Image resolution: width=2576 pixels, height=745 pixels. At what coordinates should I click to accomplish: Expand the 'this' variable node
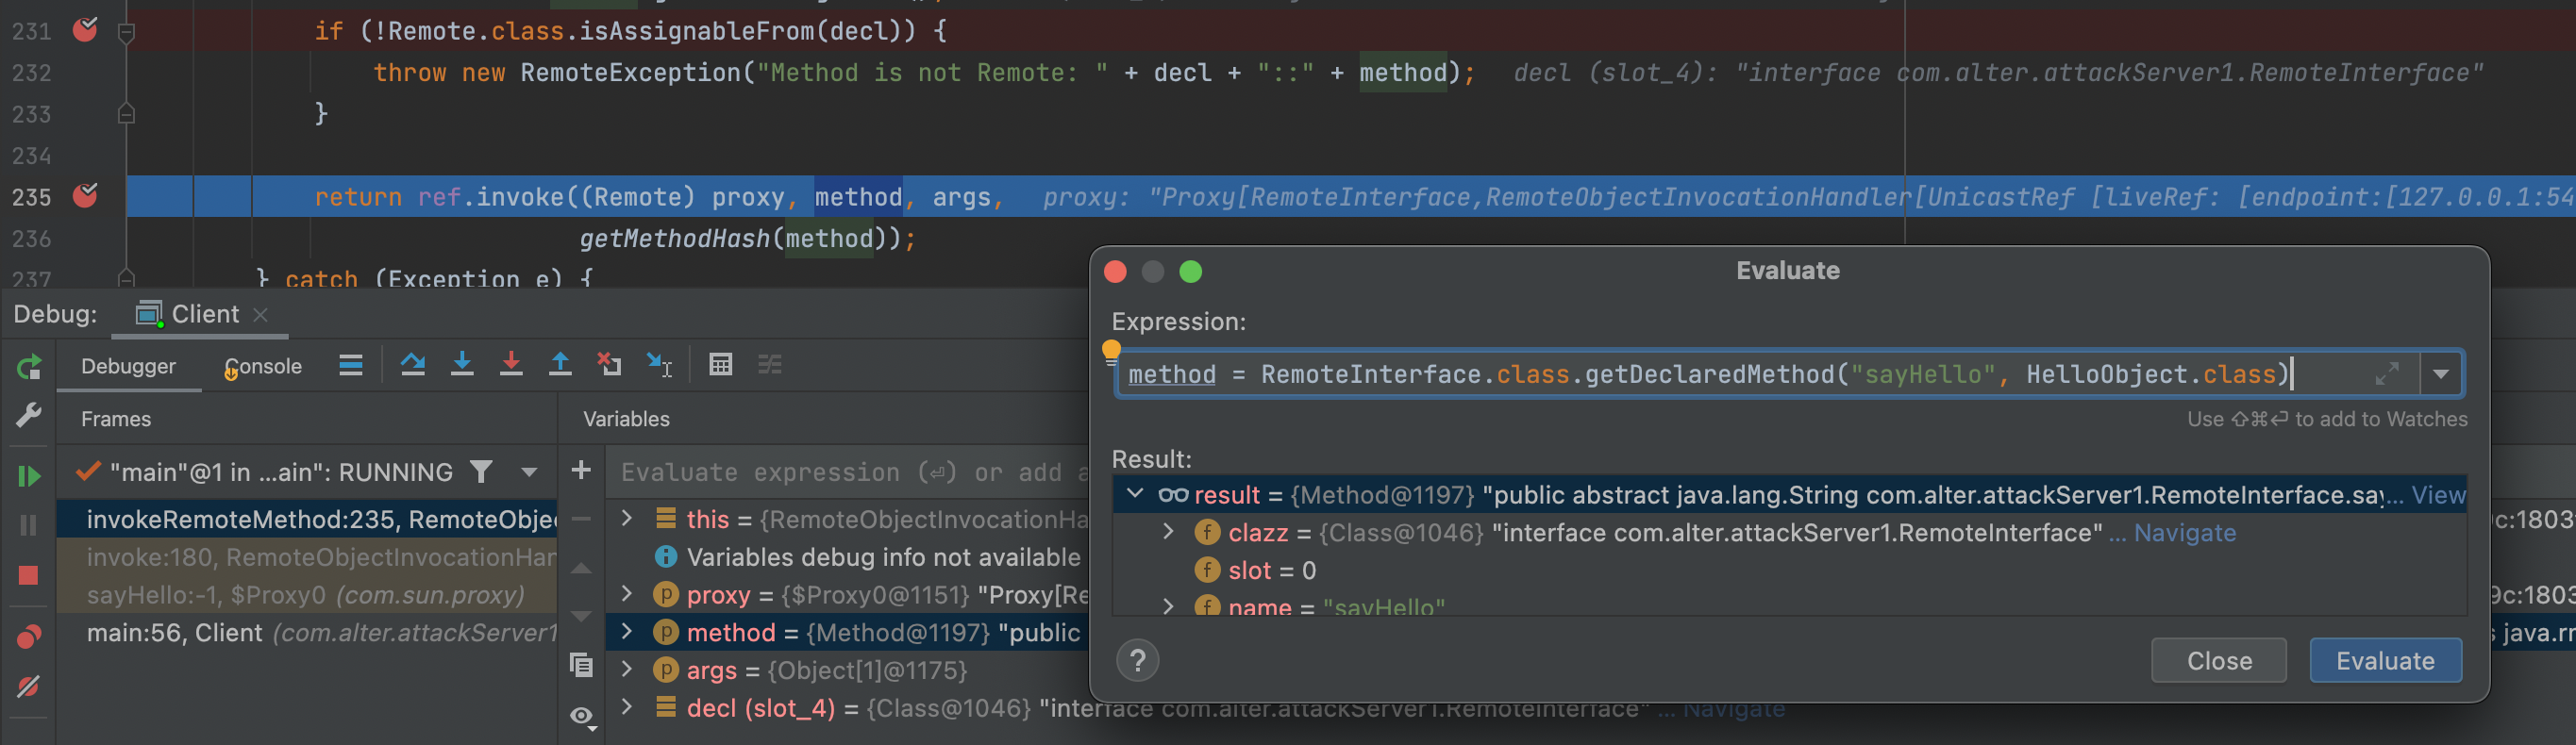tap(627, 518)
